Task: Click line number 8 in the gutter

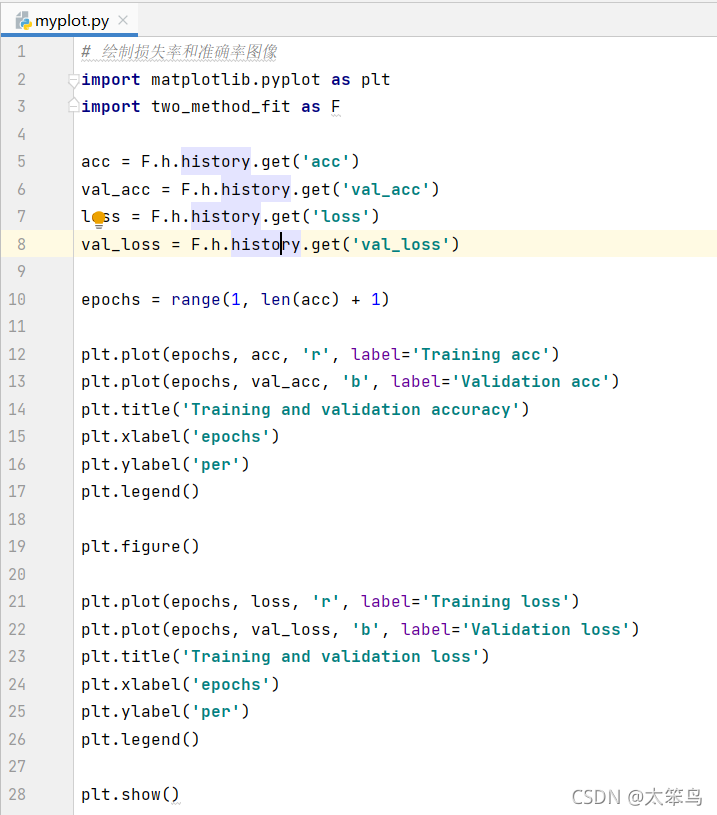Action: [x=21, y=244]
